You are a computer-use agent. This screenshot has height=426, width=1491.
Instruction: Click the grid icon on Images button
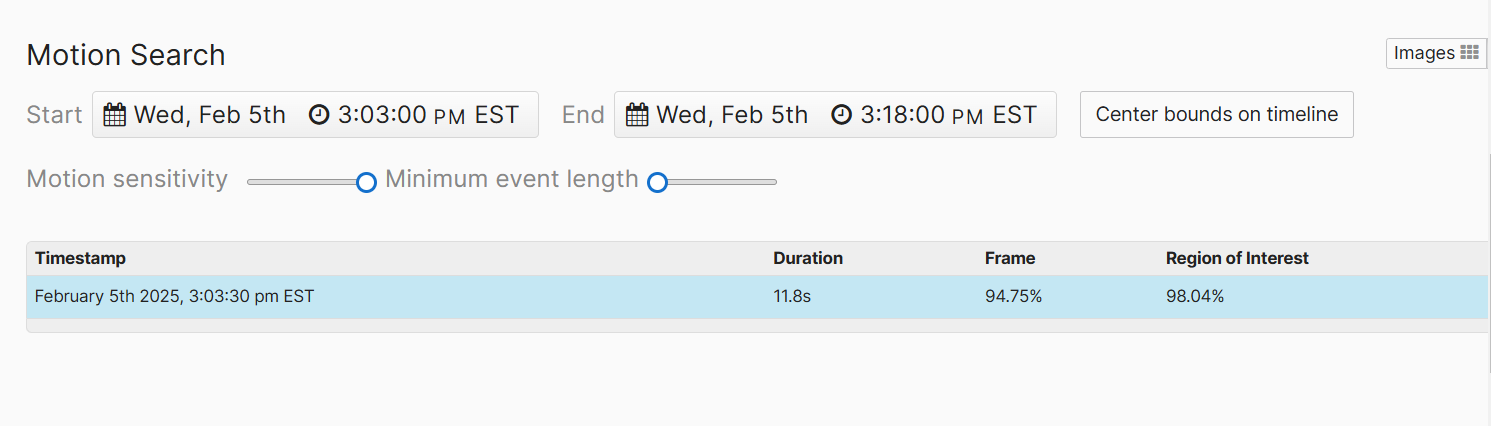click(x=1469, y=53)
